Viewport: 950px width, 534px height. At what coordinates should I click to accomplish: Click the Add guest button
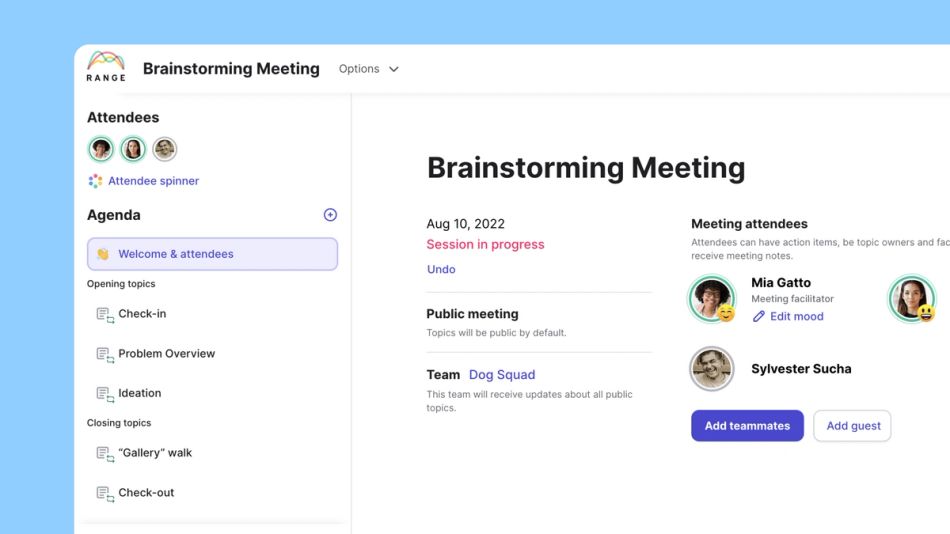pyautogui.click(x=852, y=426)
